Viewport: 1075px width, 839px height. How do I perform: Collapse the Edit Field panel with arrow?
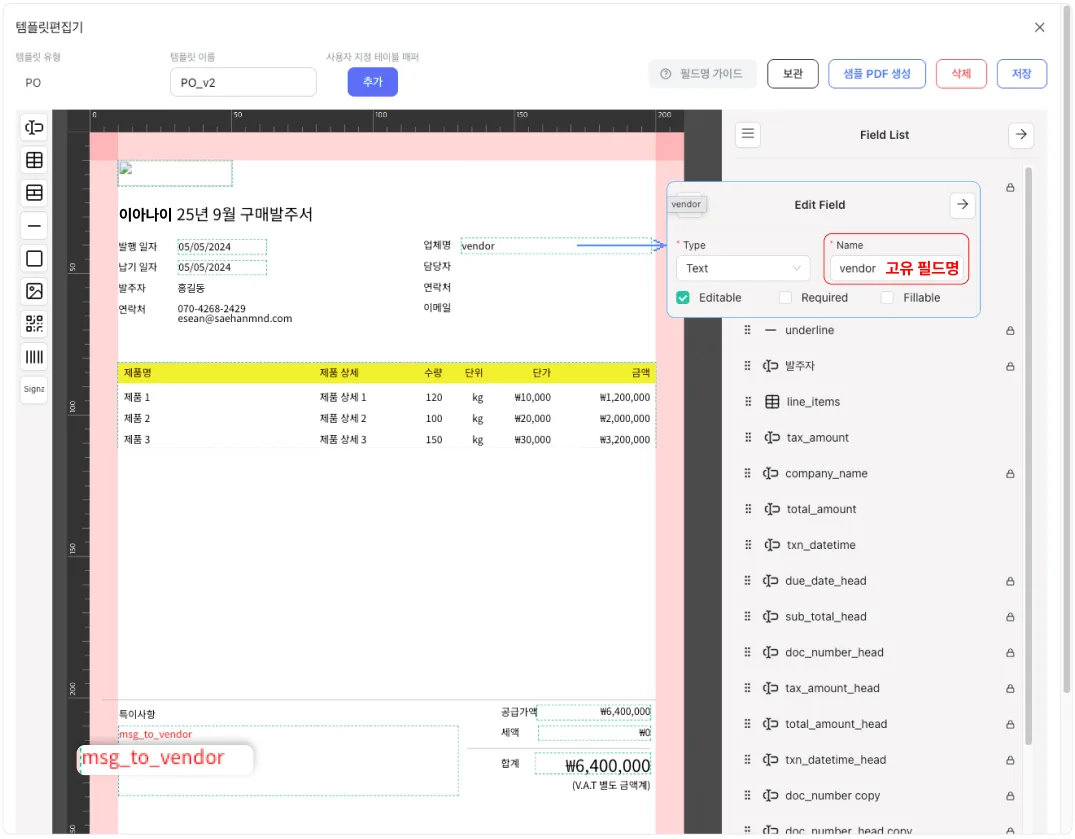[x=962, y=204]
